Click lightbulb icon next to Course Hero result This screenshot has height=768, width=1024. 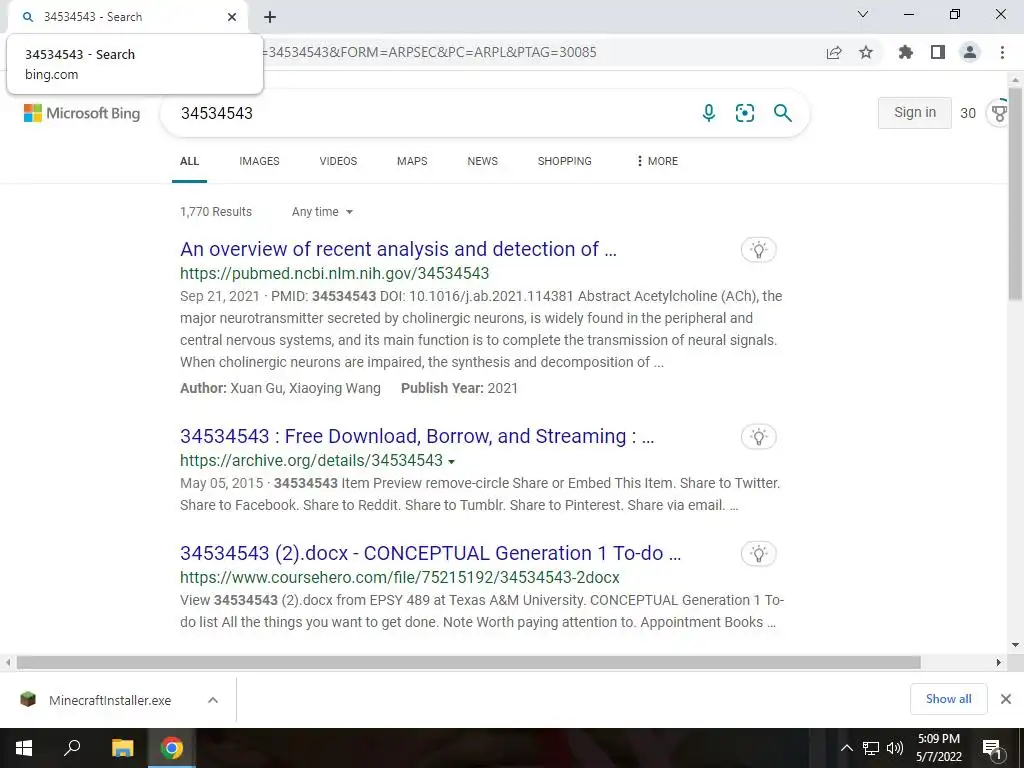tap(758, 554)
